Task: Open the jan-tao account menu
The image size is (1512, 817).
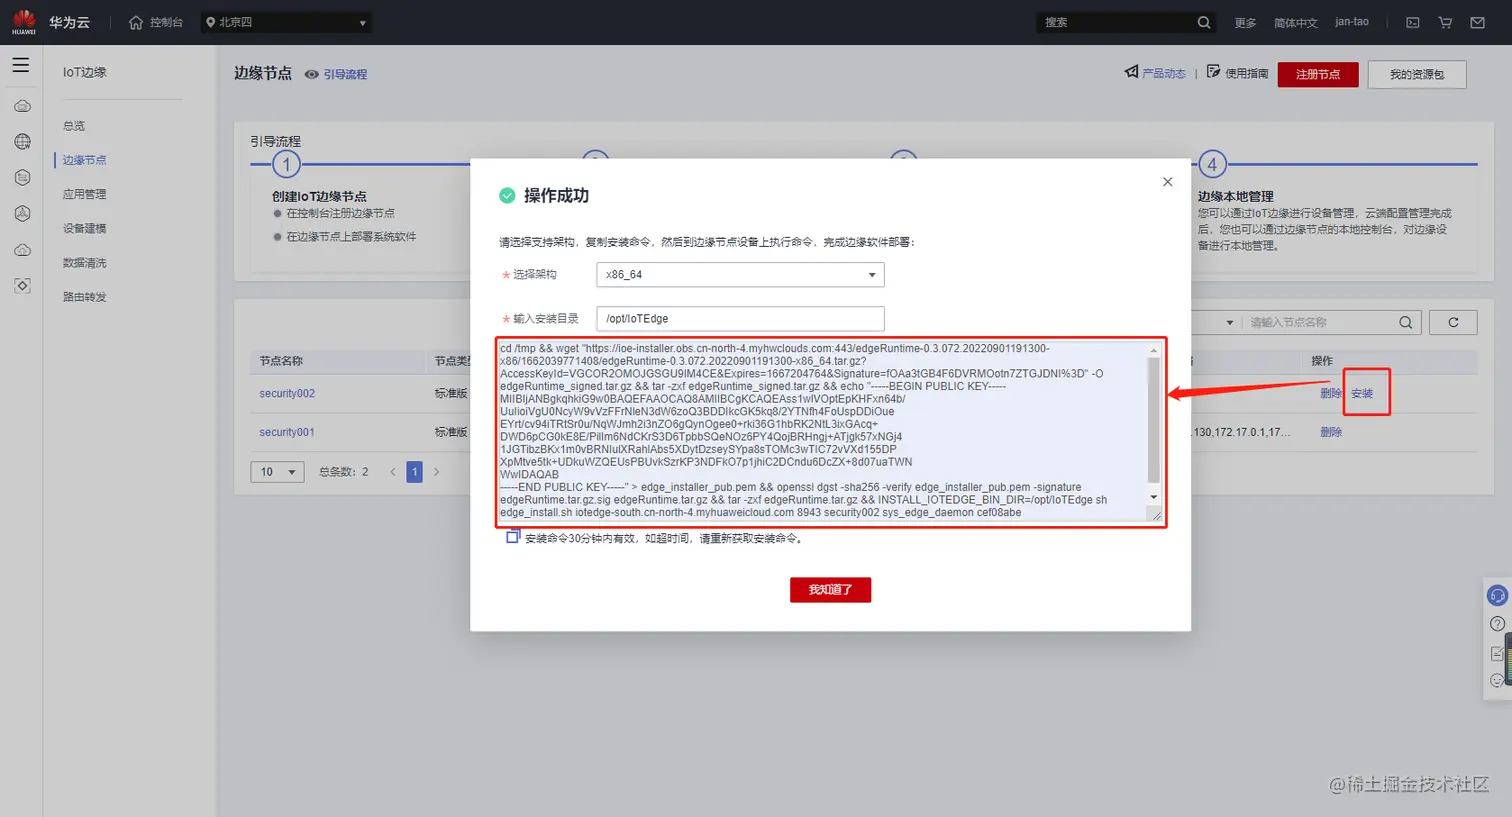Action: [x=1352, y=22]
